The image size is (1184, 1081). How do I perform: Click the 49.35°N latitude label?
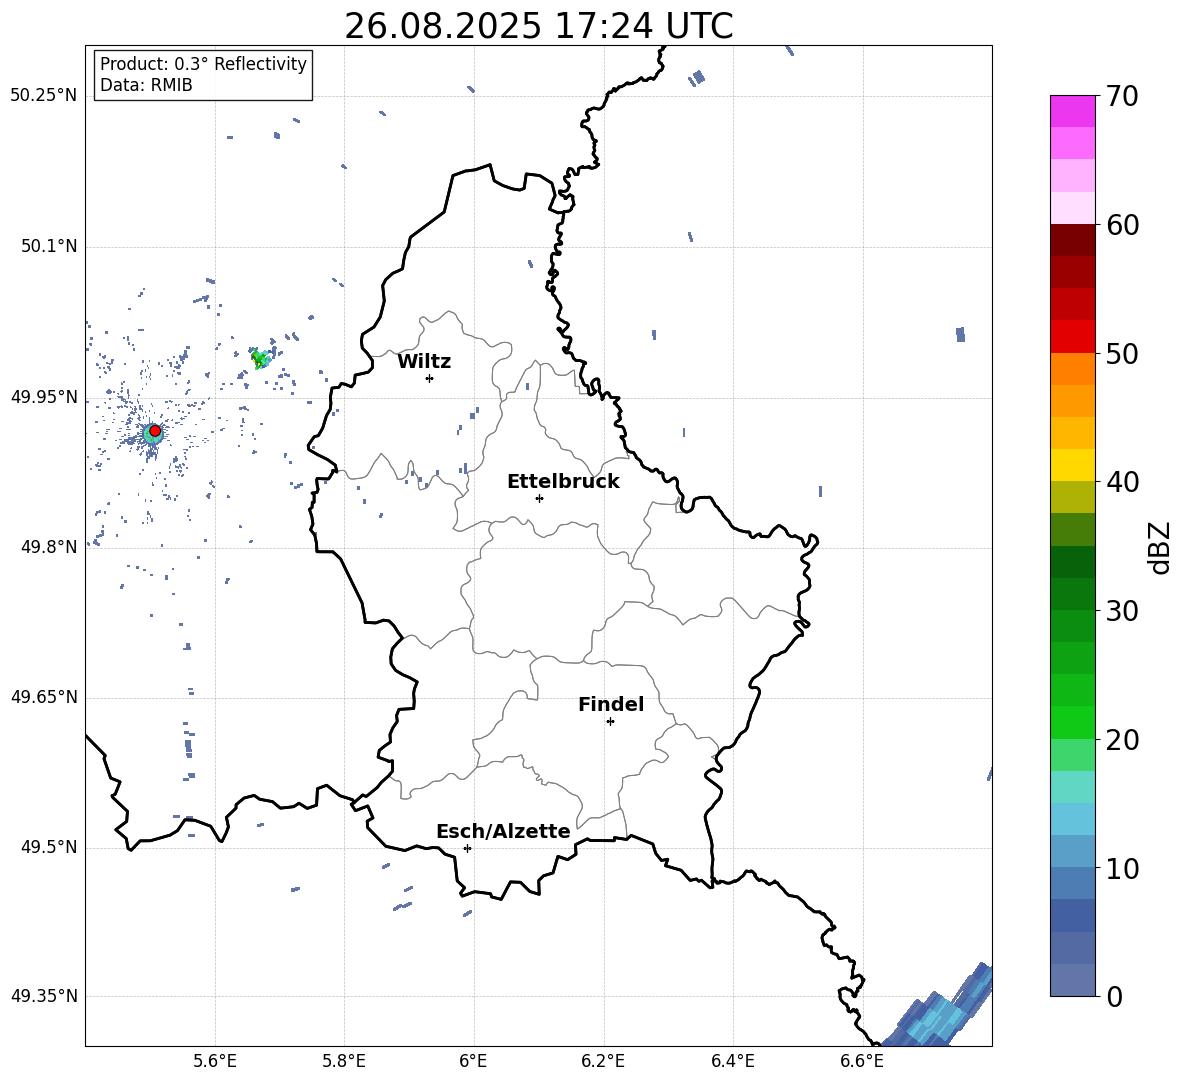[x=44, y=996]
